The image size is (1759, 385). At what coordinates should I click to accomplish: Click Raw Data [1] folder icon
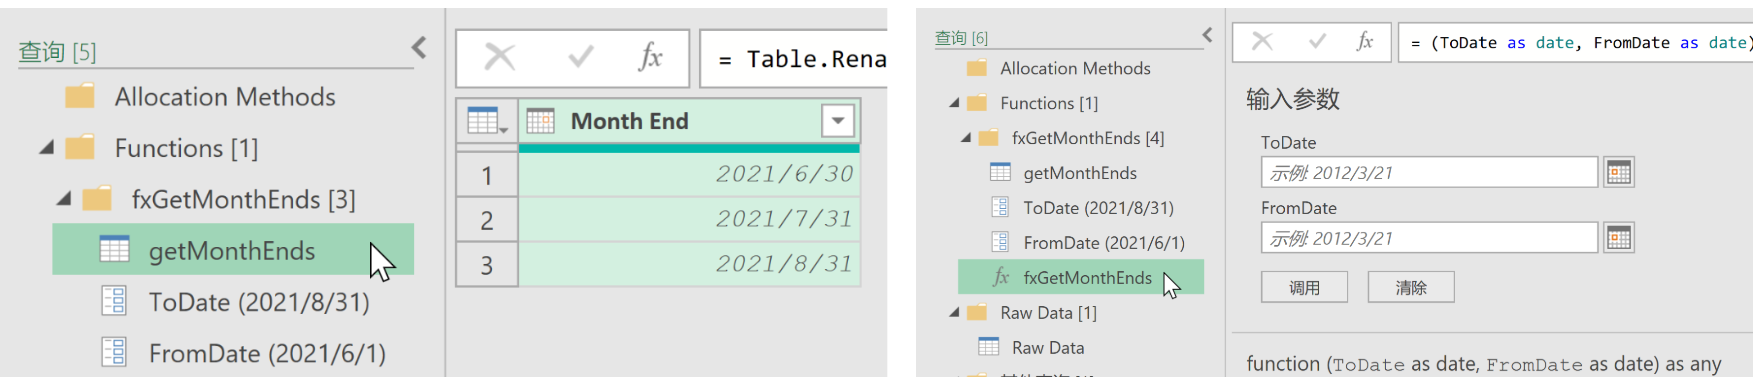click(x=977, y=313)
